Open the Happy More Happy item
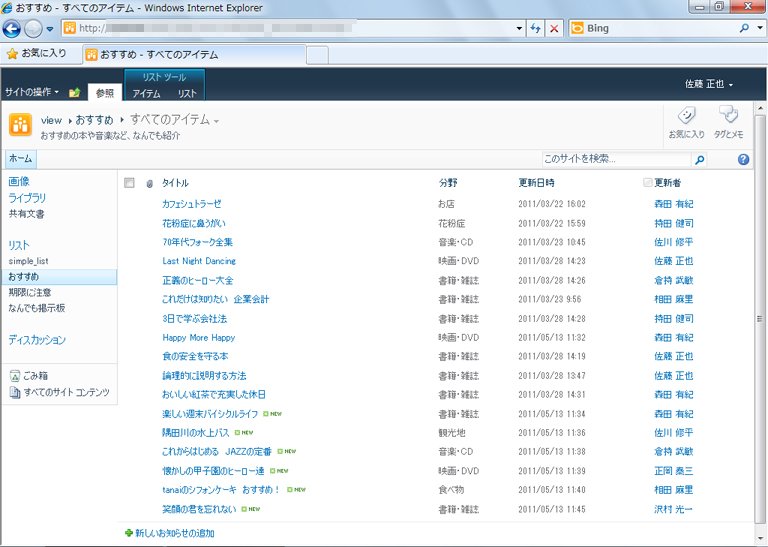This screenshot has width=768, height=547. 198,337
